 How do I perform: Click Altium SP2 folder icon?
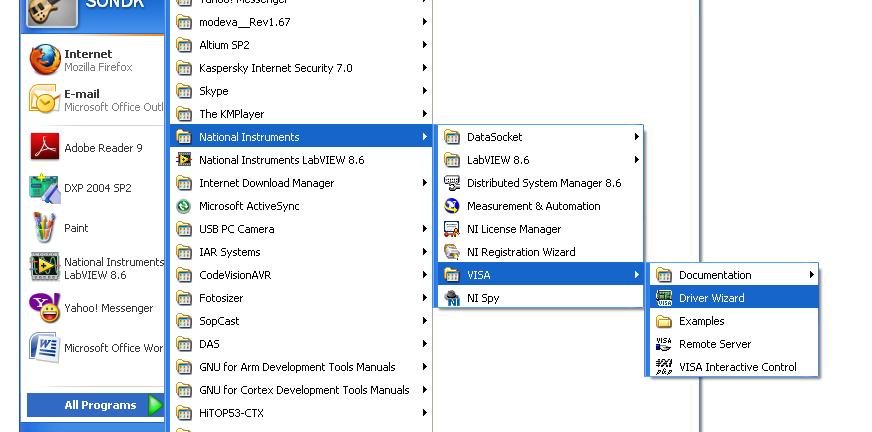[184, 44]
